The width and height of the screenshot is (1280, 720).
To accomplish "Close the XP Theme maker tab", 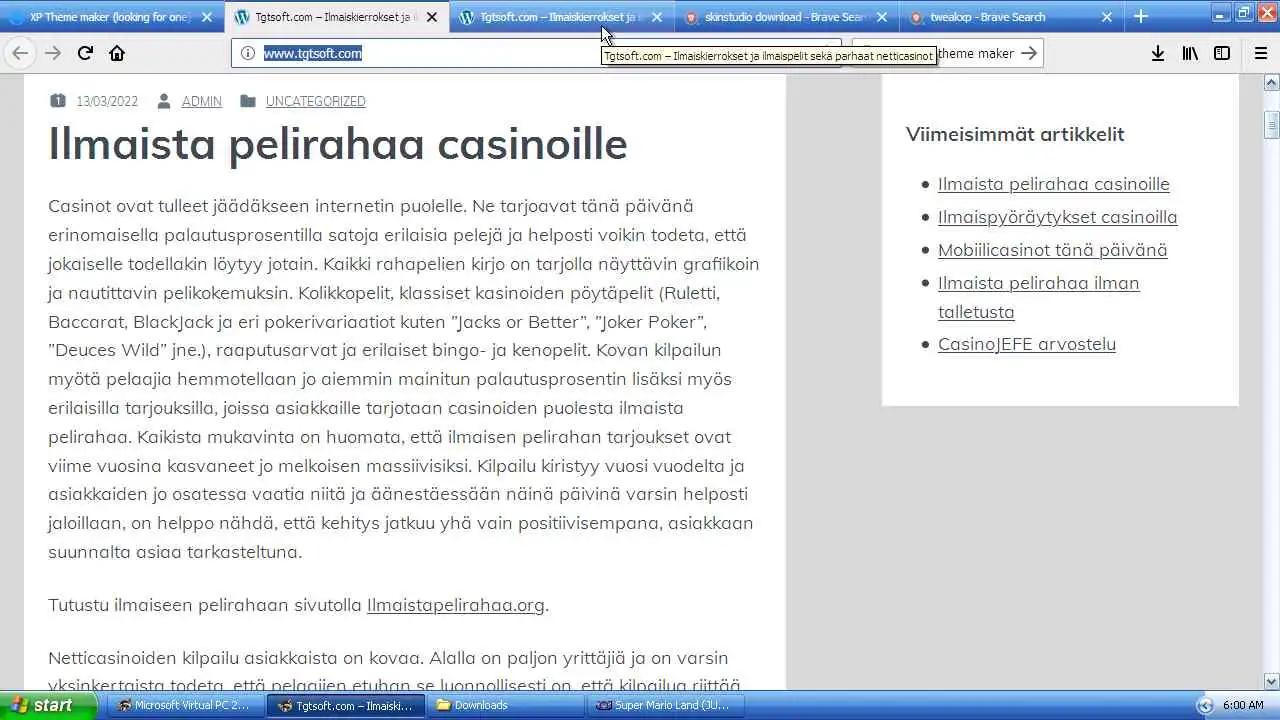I will tap(207, 17).
